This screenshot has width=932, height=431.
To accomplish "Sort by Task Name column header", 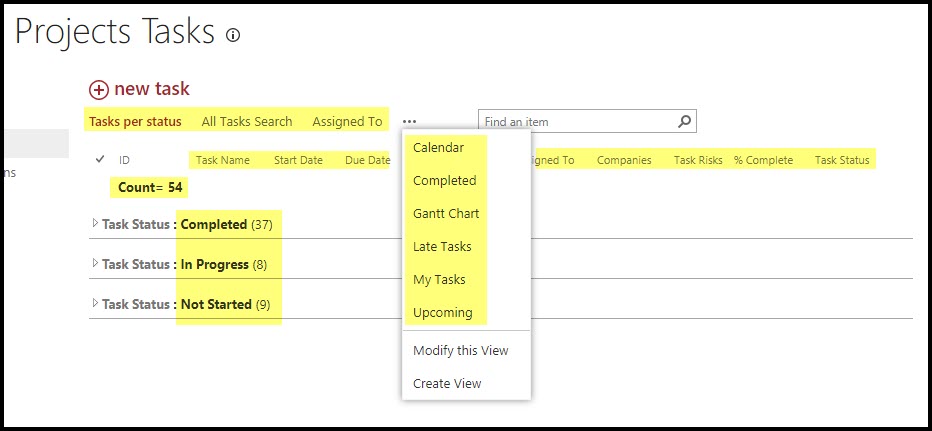I will tap(222, 160).
